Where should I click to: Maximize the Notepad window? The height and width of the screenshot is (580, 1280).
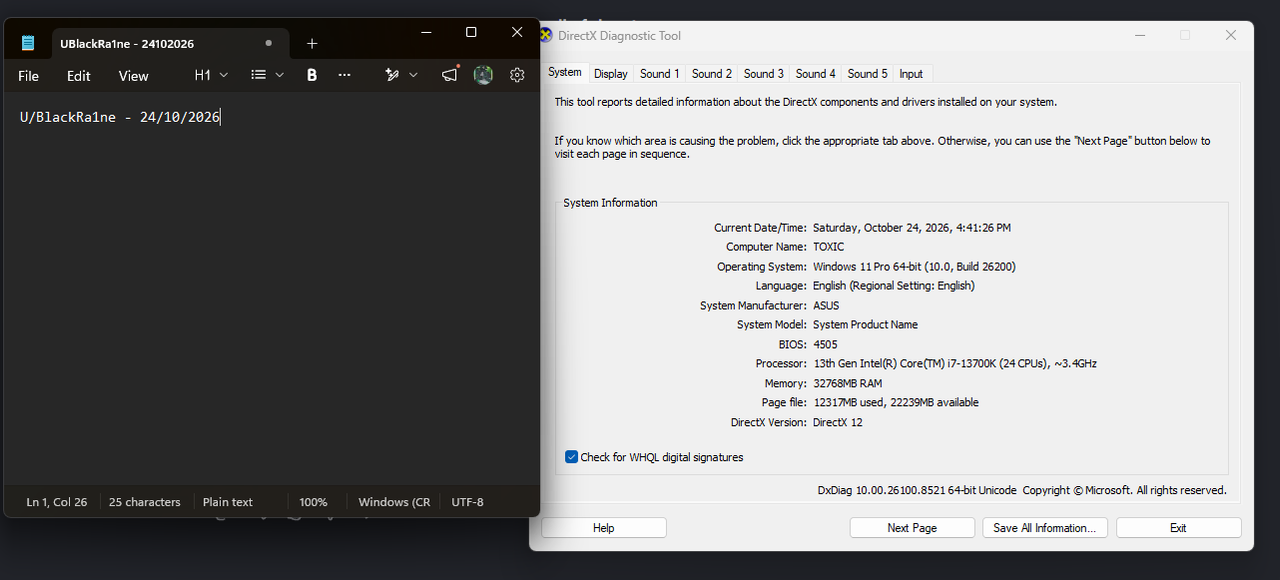(x=471, y=32)
